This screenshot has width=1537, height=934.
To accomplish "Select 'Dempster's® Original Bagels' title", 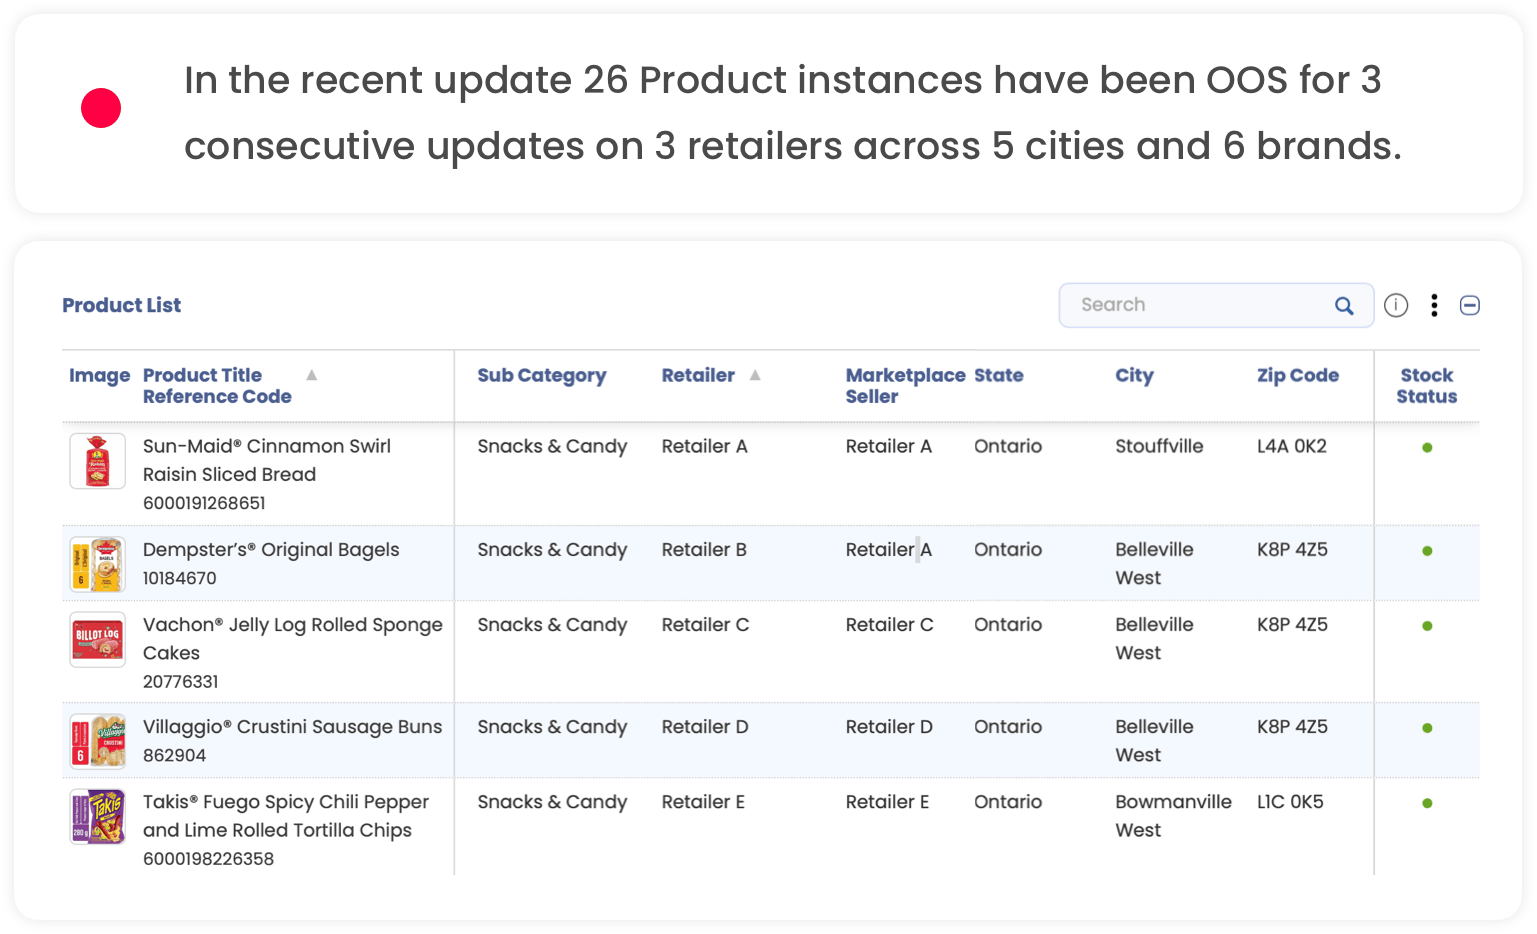I will coord(271,550).
